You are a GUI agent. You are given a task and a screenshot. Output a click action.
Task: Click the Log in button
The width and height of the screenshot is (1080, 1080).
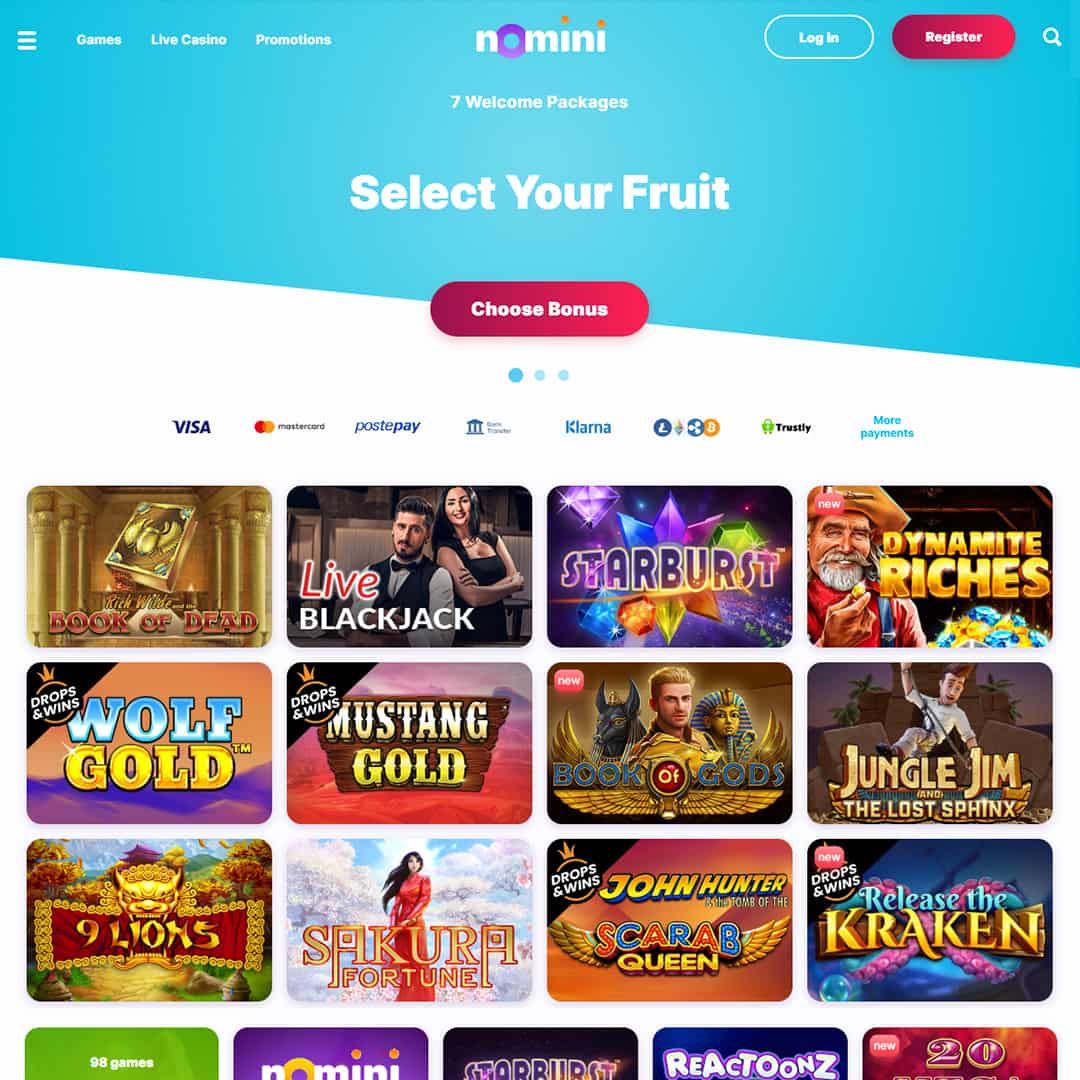(x=819, y=37)
